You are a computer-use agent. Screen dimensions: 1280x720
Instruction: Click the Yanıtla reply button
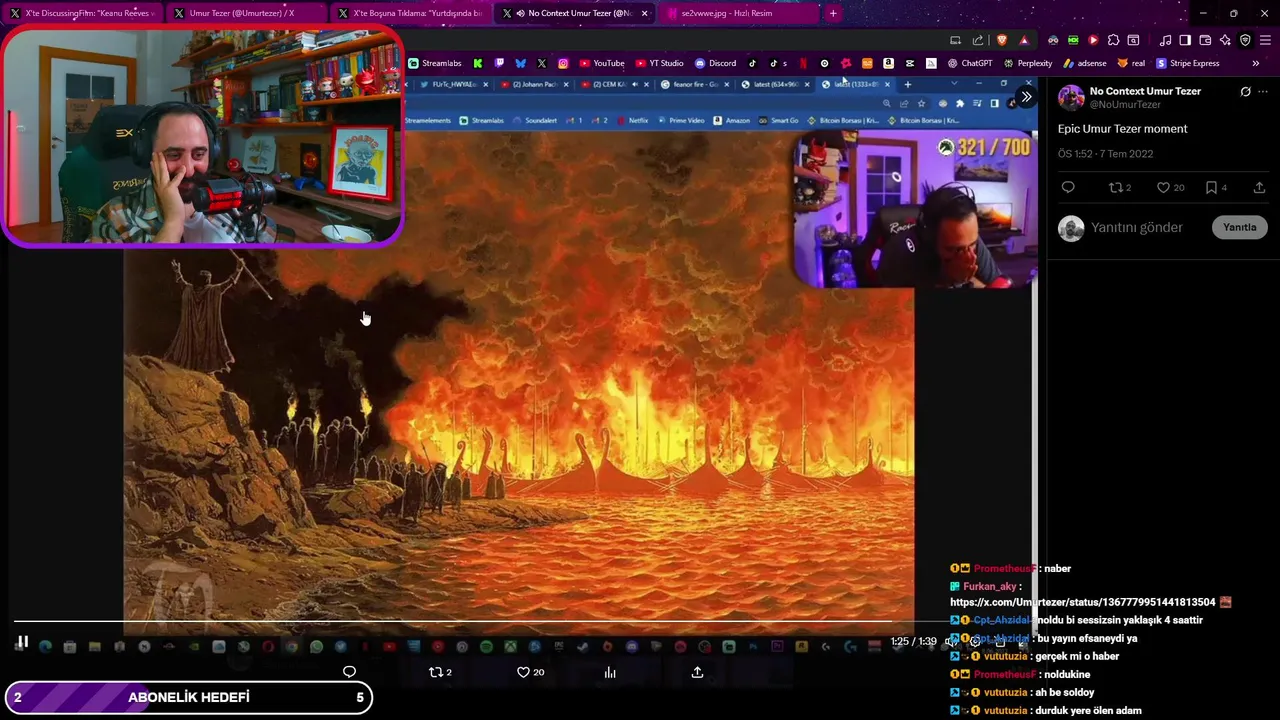tap(1239, 227)
